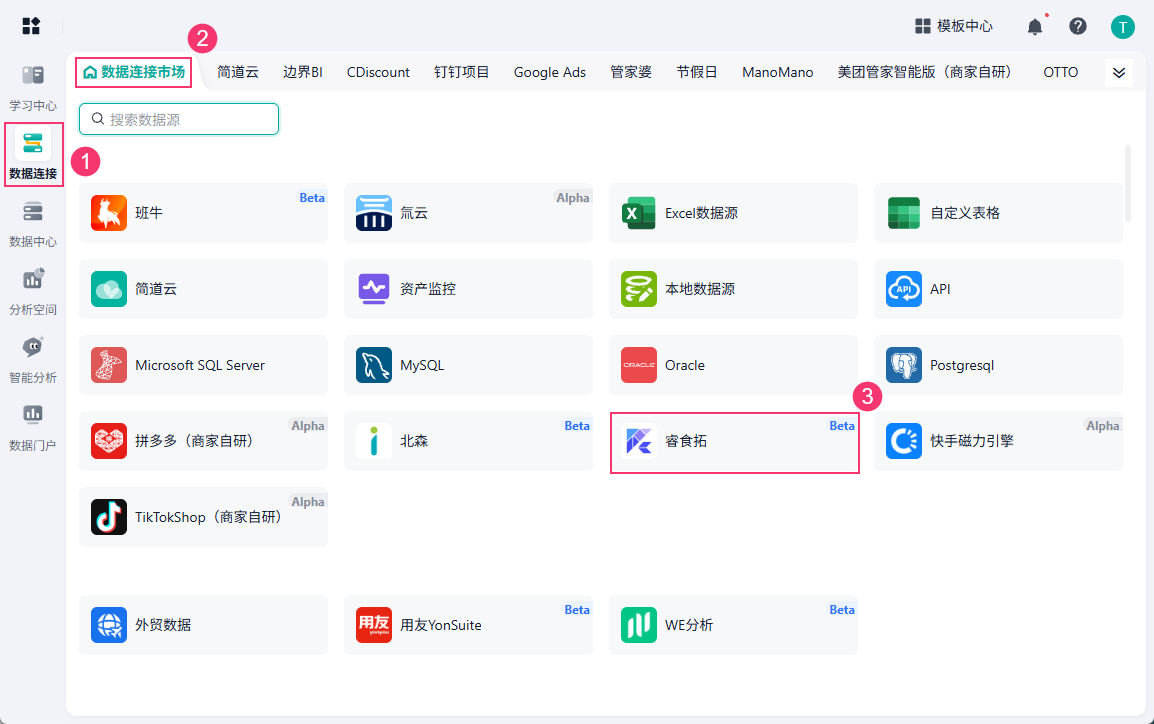Click the WE分析 green icon

[x=639, y=625]
